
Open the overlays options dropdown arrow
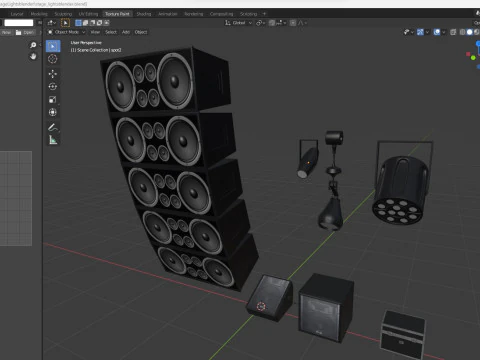444,32
